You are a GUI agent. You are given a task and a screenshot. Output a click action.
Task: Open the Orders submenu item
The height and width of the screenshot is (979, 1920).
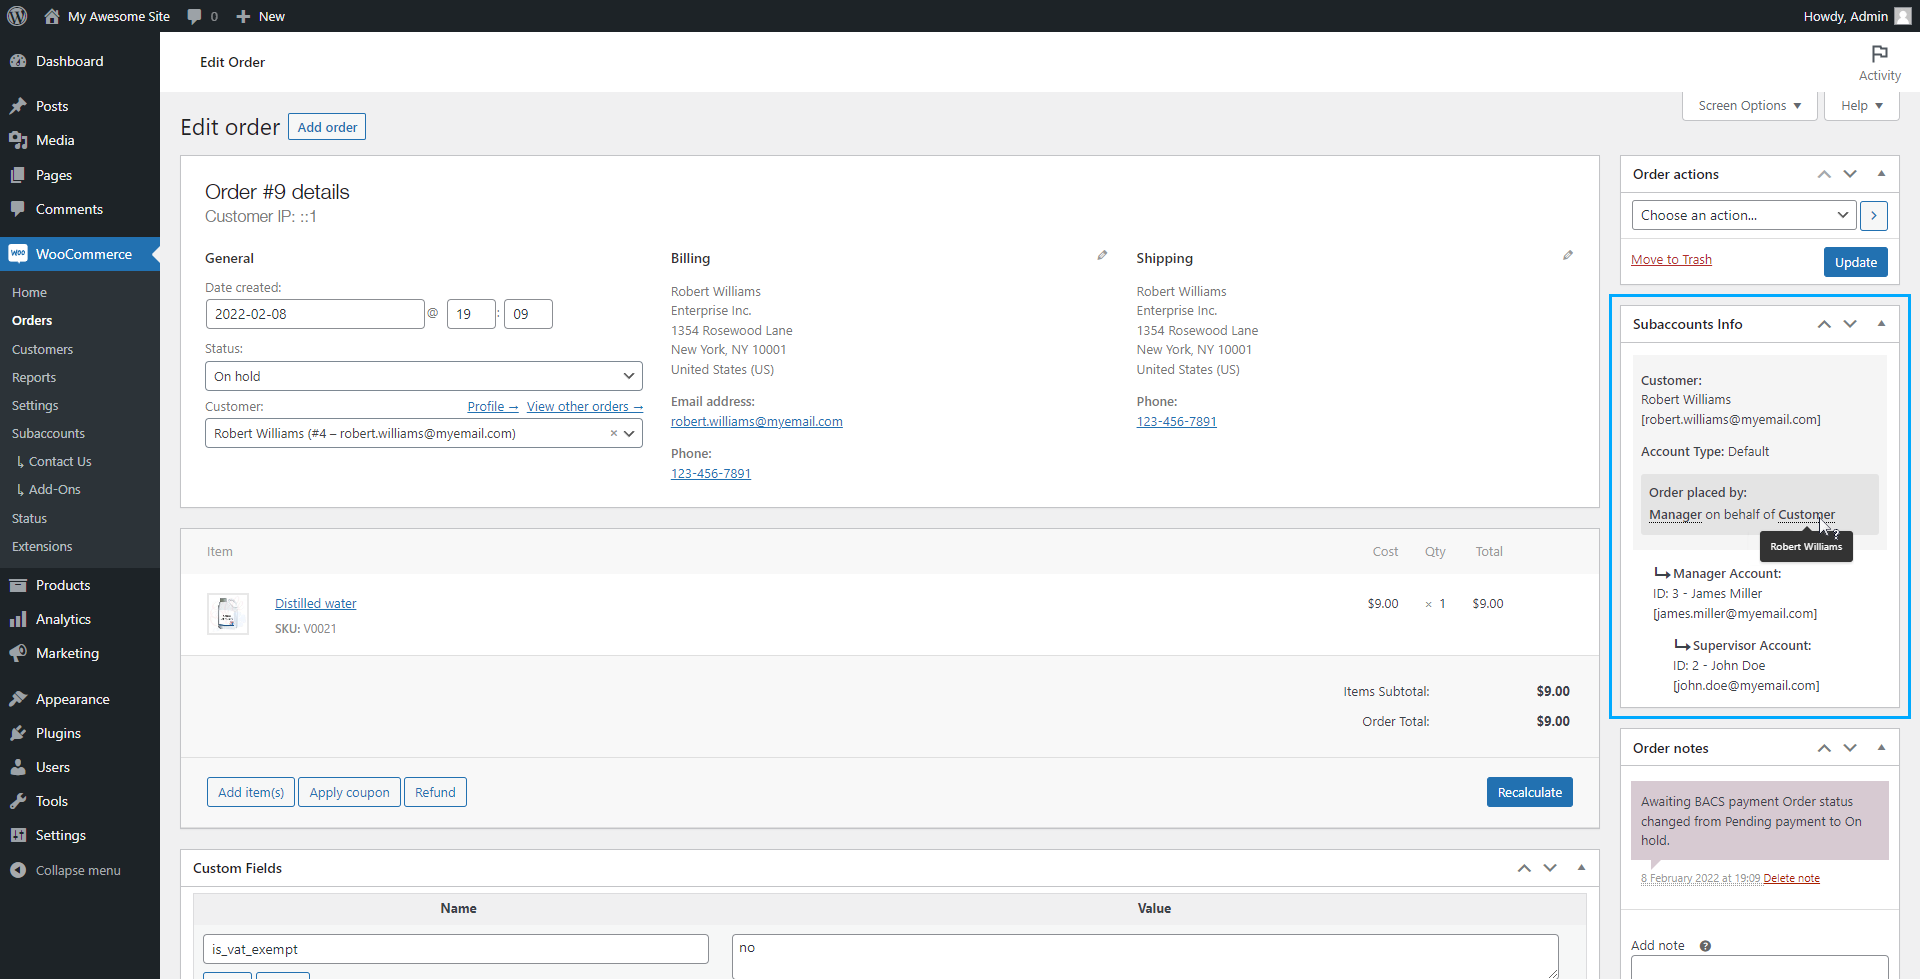(x=32, y=320)
